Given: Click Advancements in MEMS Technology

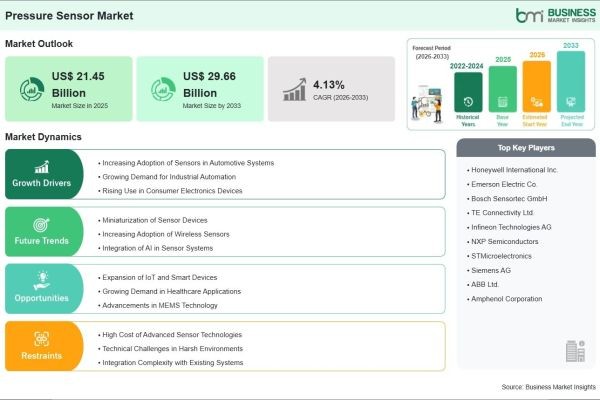Looking at the screenshot, I should [x=158, y=305].
